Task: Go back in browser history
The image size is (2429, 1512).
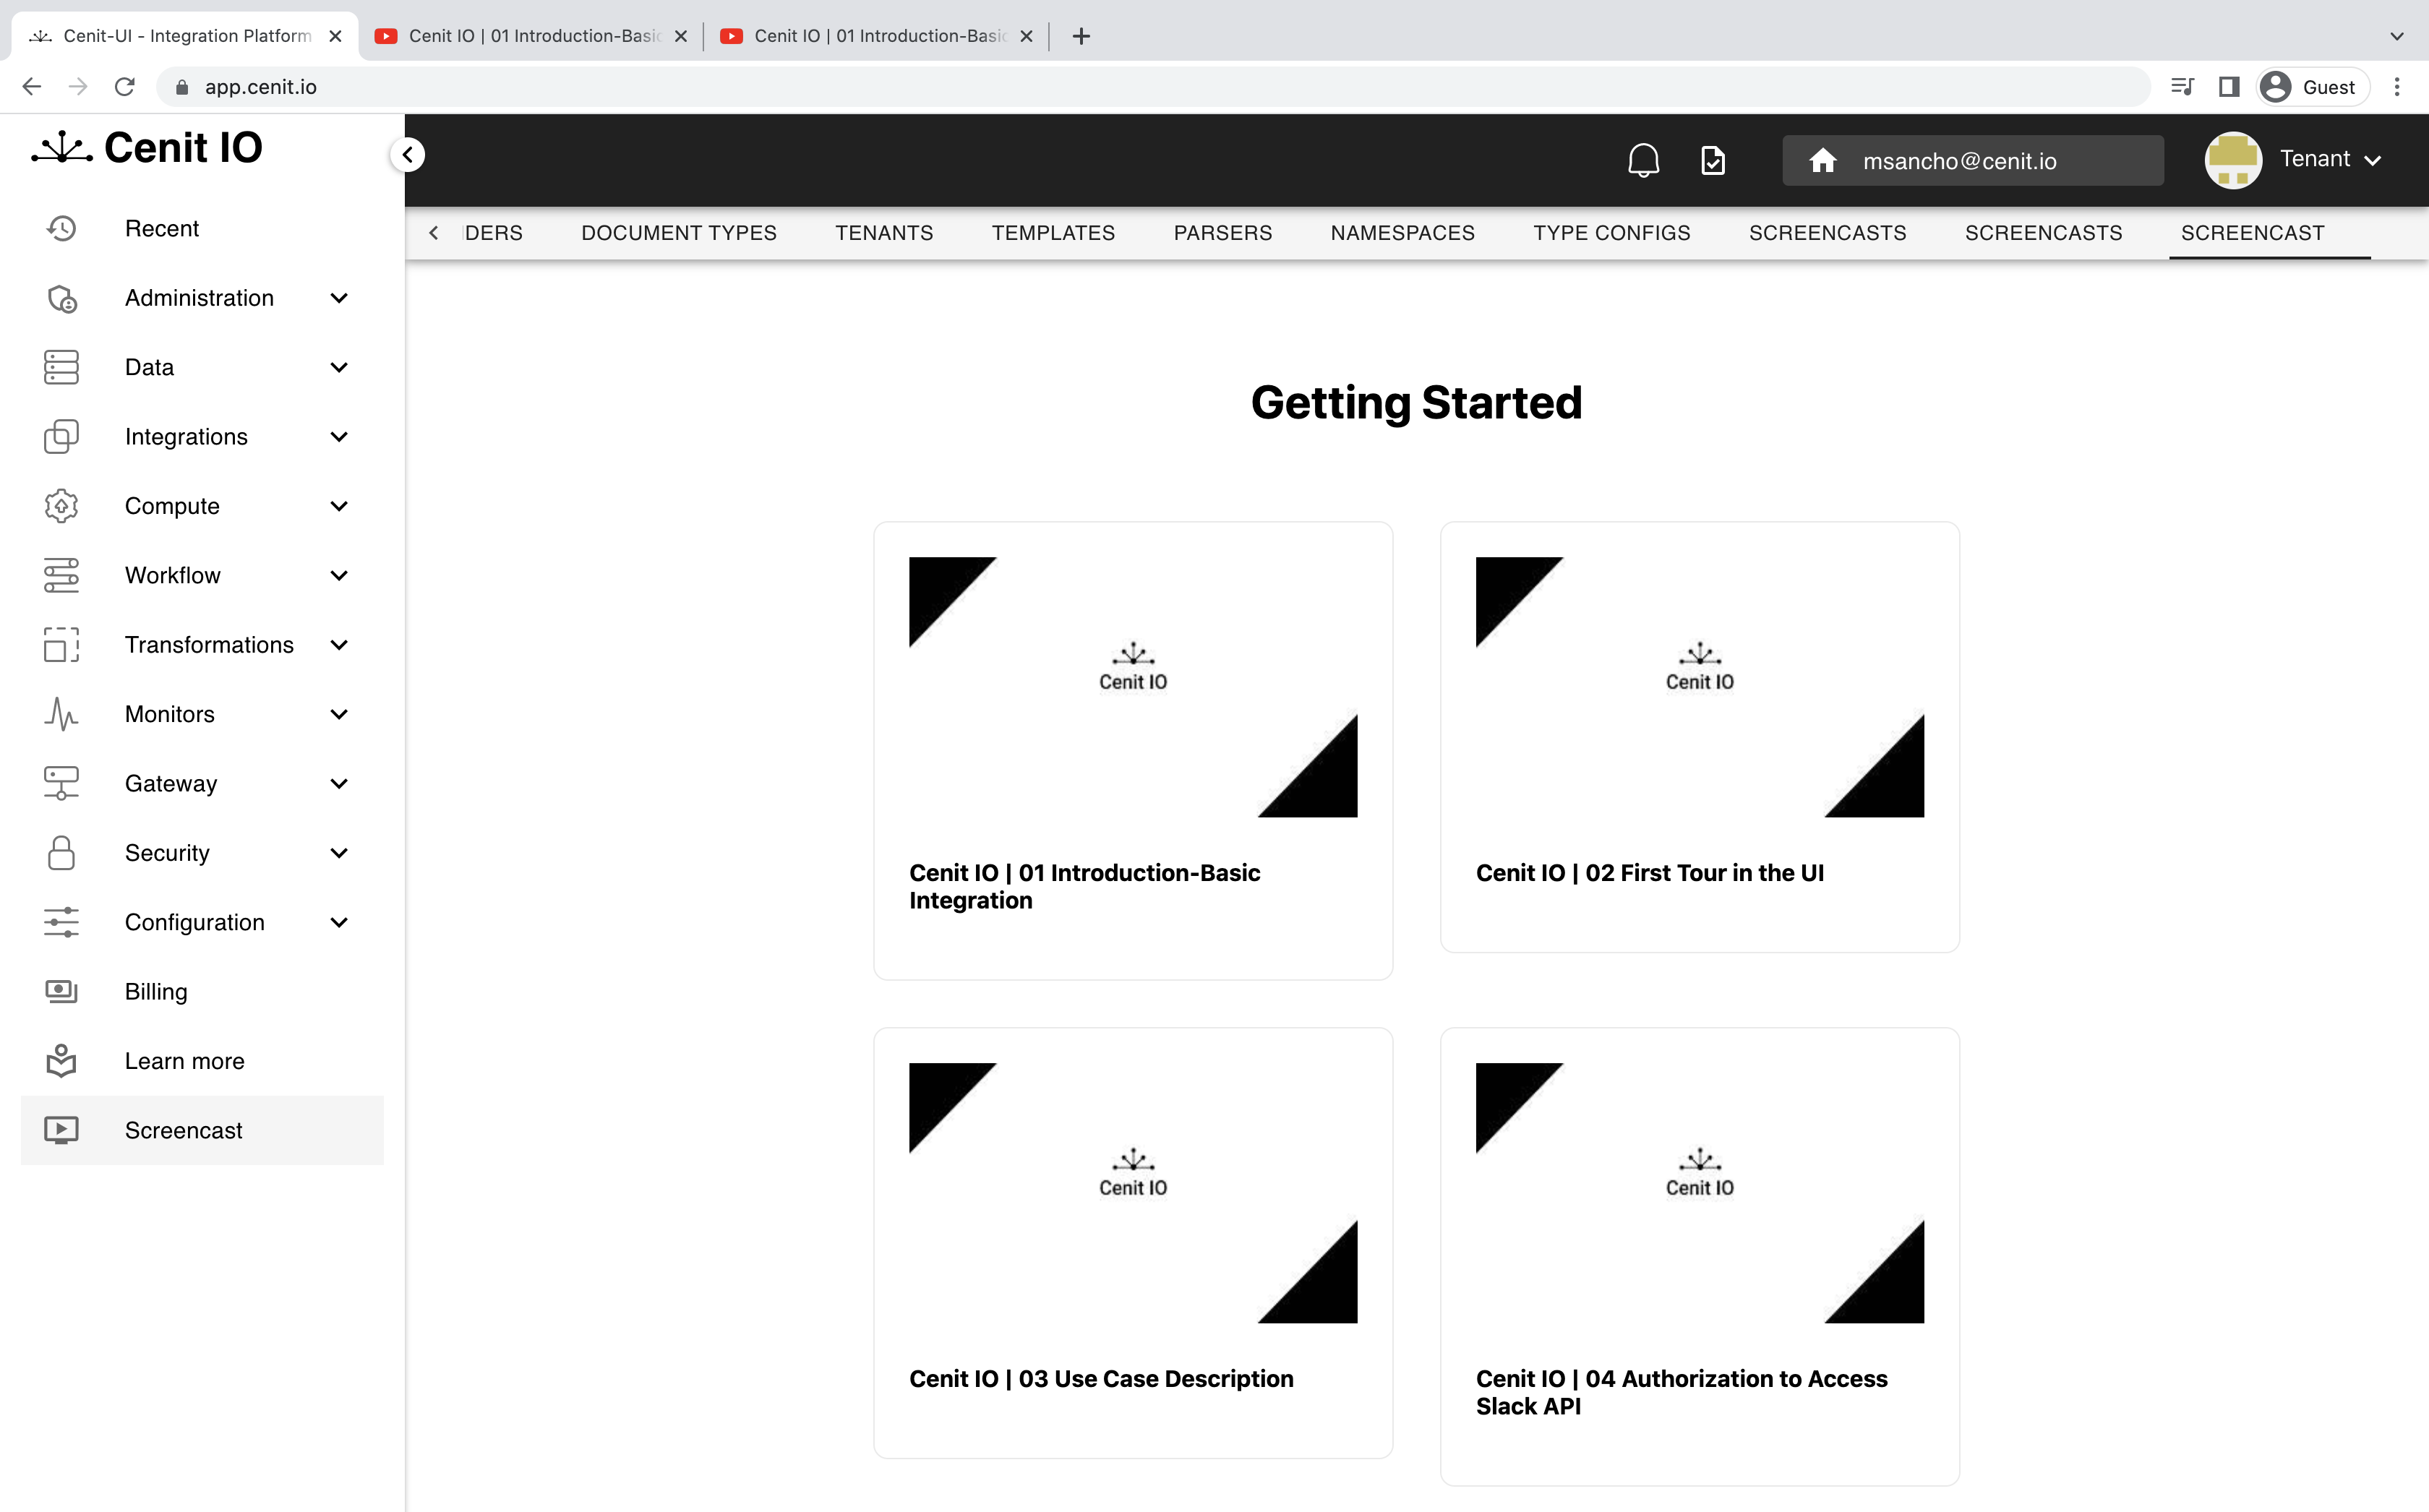Action: [32, 87]
